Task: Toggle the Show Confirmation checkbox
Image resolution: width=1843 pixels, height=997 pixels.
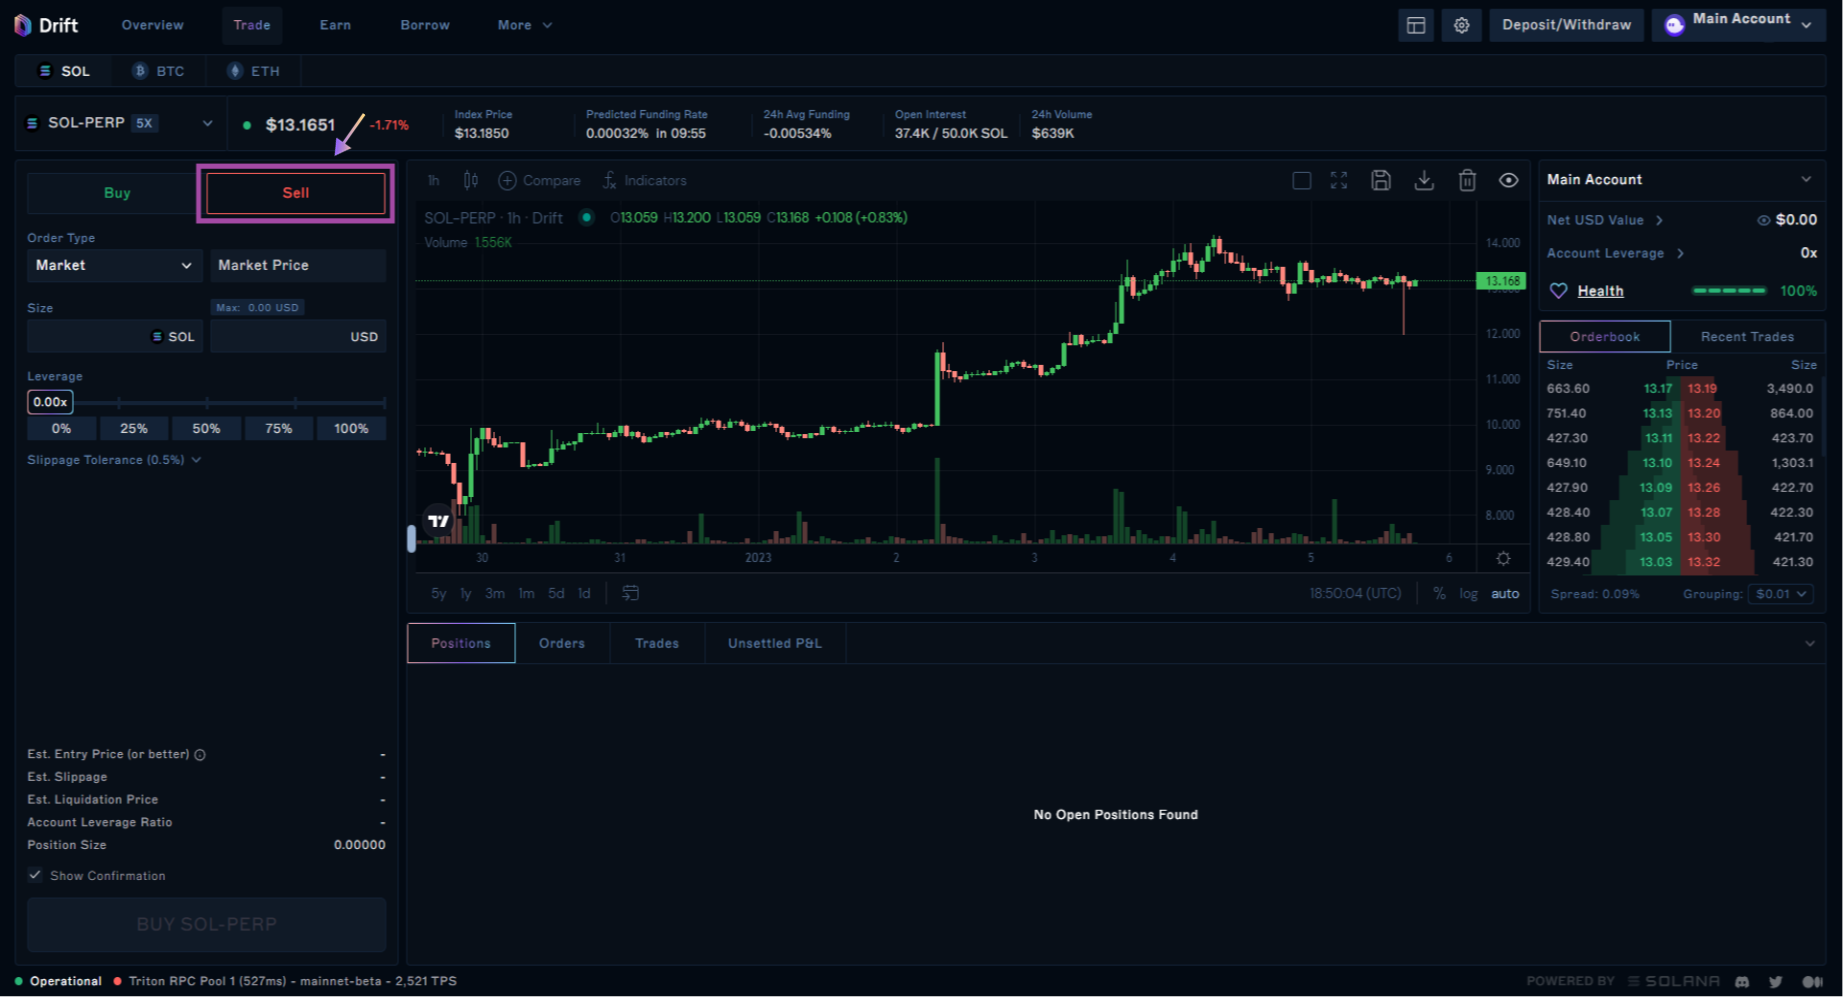Action: [x=36, y=875]
